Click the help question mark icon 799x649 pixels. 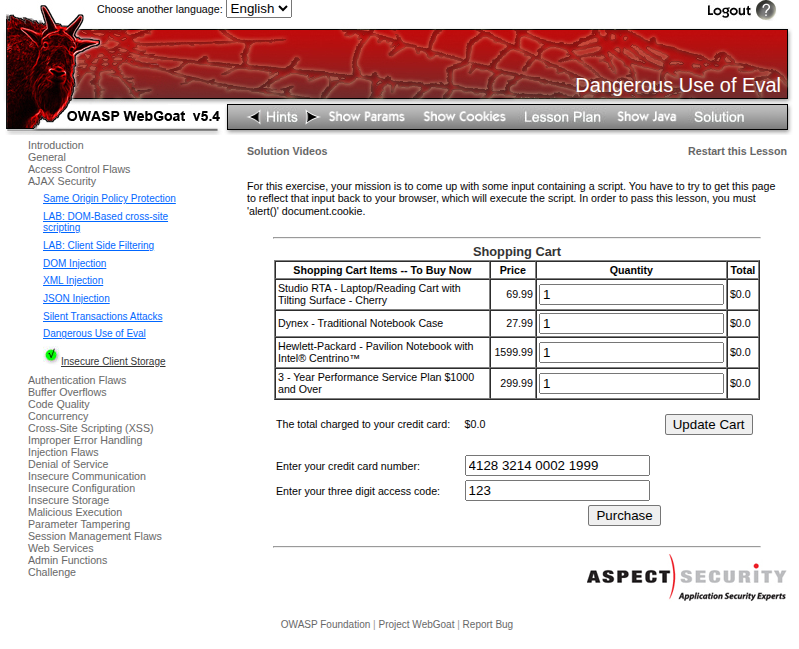(765, 10)
